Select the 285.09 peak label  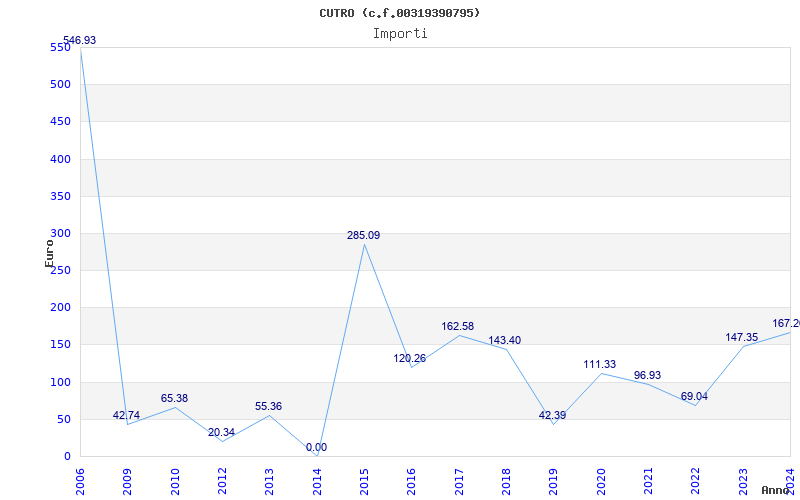point(363,236)
